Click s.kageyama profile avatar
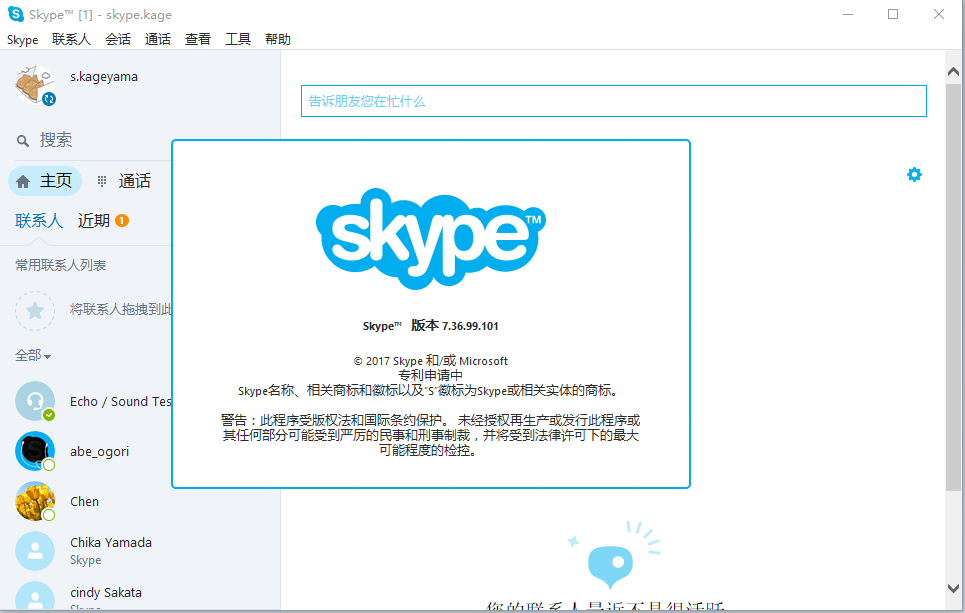Viewport: 965px width, 613px height. click(x=35, y=86)
